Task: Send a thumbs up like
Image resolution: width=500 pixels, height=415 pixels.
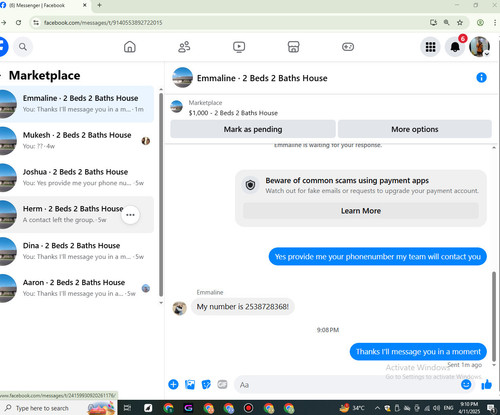Action: coord(487,384)
